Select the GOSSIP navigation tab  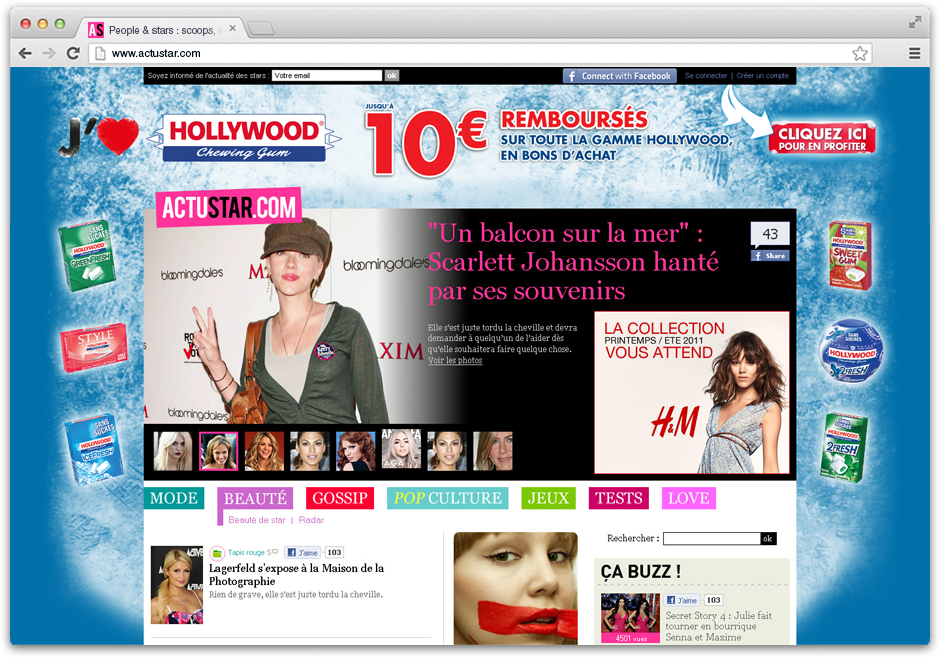[340, 498]
